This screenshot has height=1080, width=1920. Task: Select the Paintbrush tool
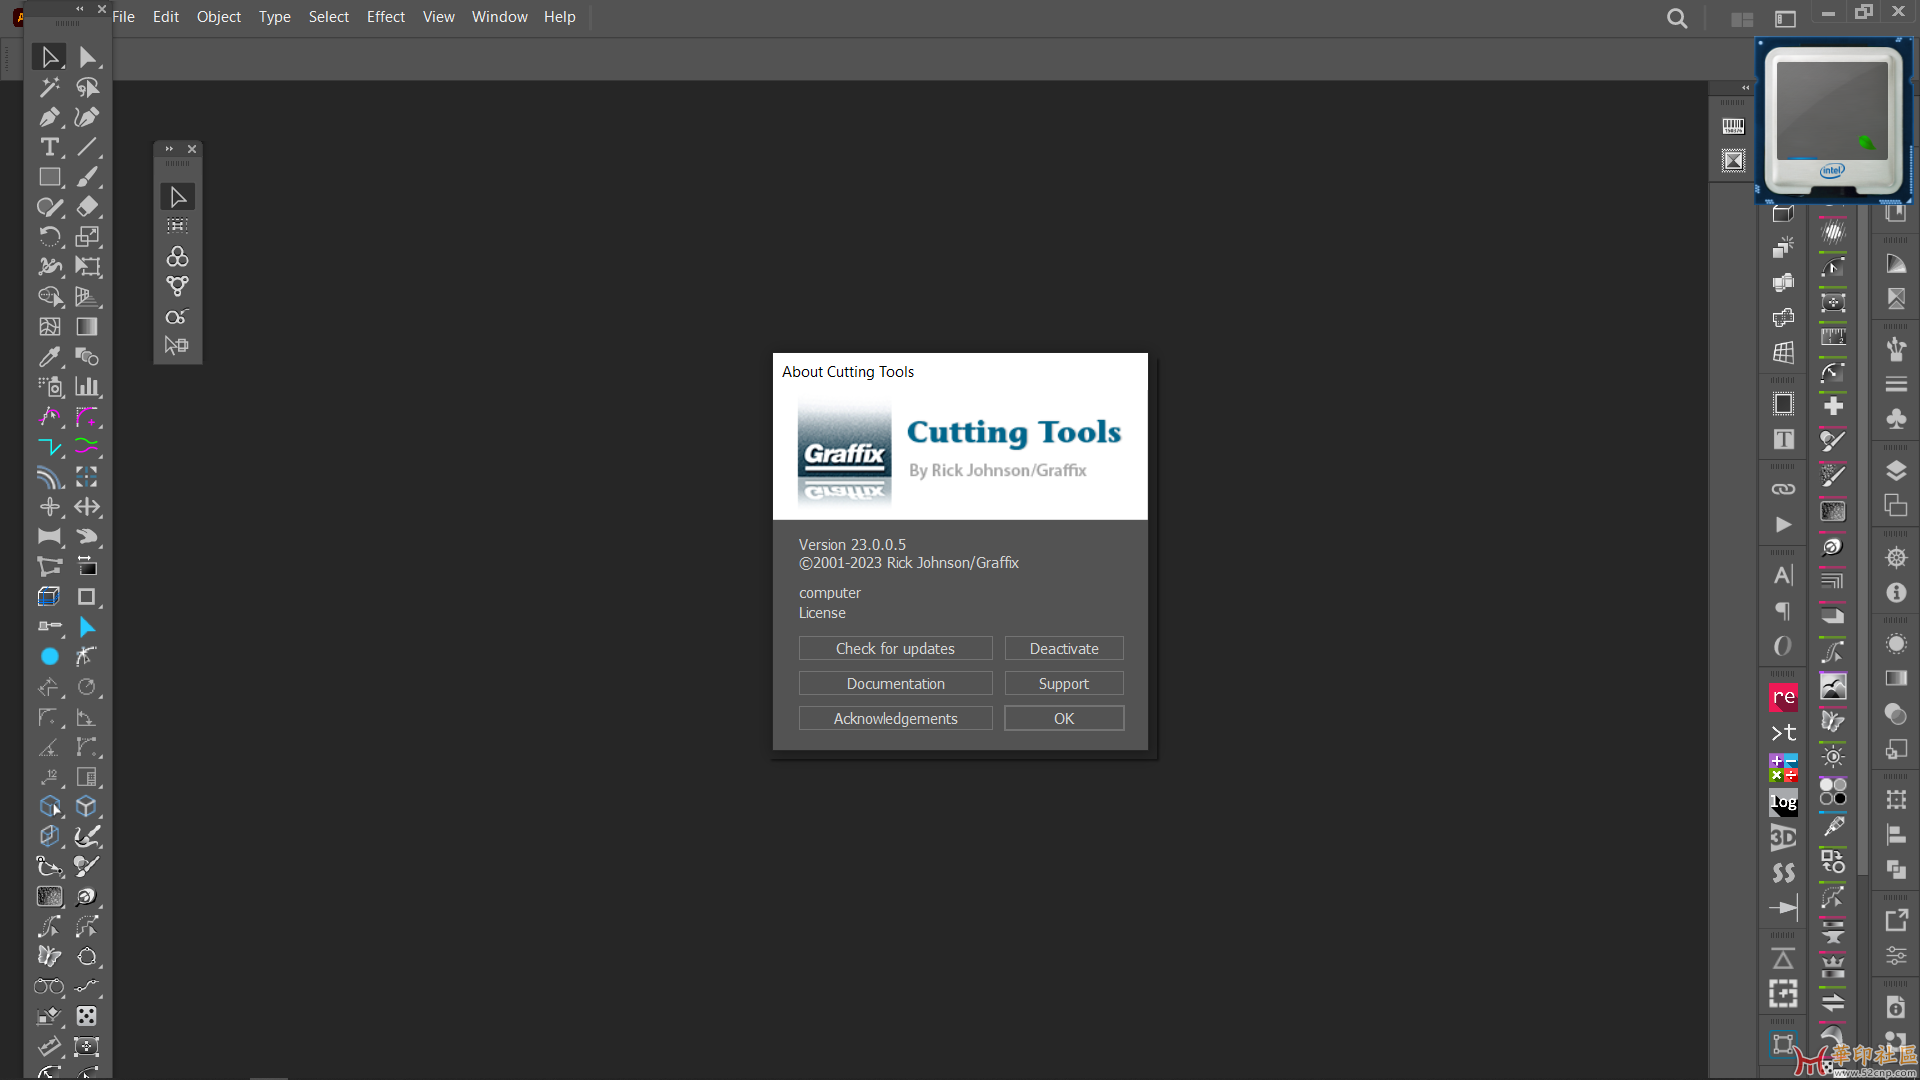[x=87, y=177]
